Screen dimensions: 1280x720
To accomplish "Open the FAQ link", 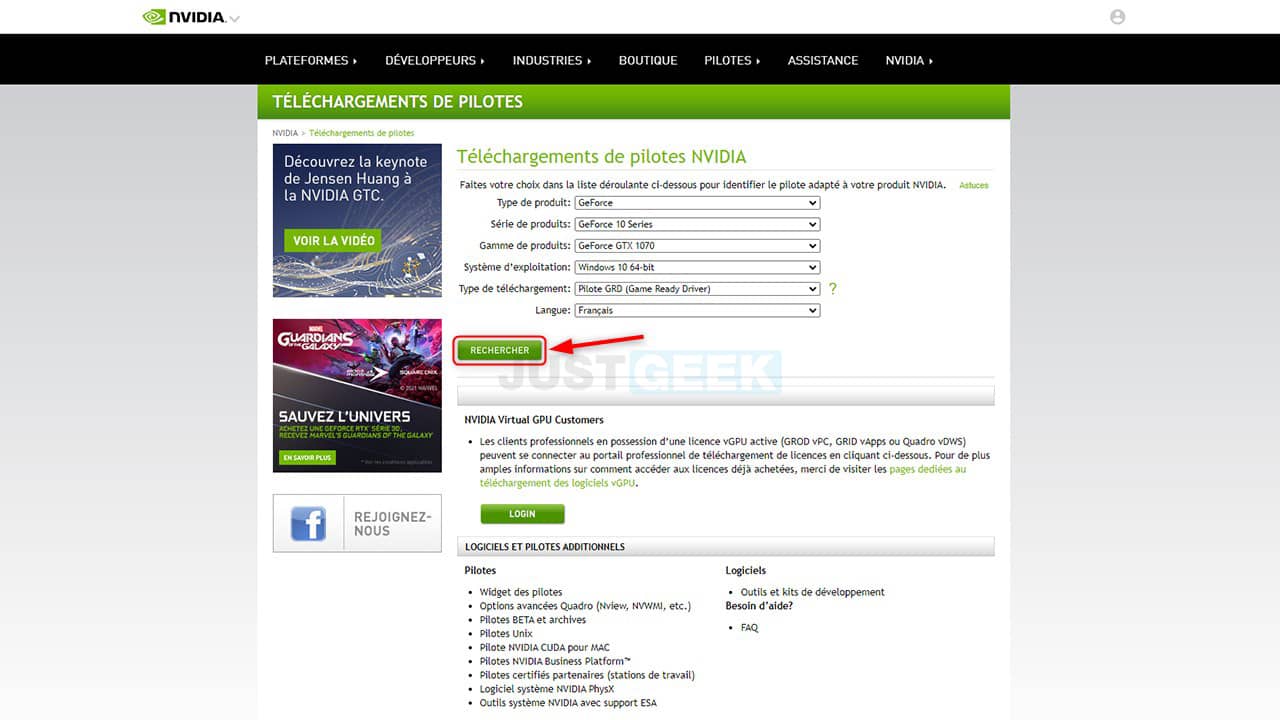I will [749, 628].
